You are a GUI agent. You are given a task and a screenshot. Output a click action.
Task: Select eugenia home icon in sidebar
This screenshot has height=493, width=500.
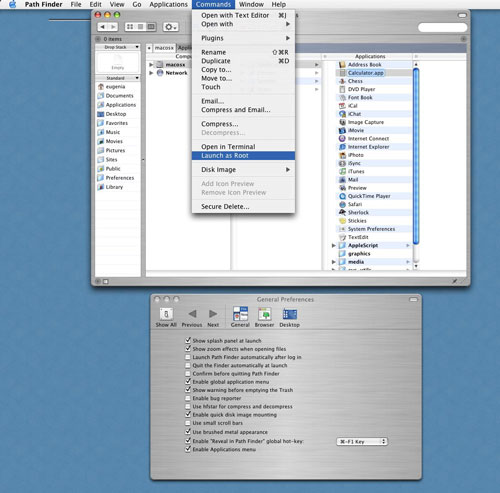(101, 87)
